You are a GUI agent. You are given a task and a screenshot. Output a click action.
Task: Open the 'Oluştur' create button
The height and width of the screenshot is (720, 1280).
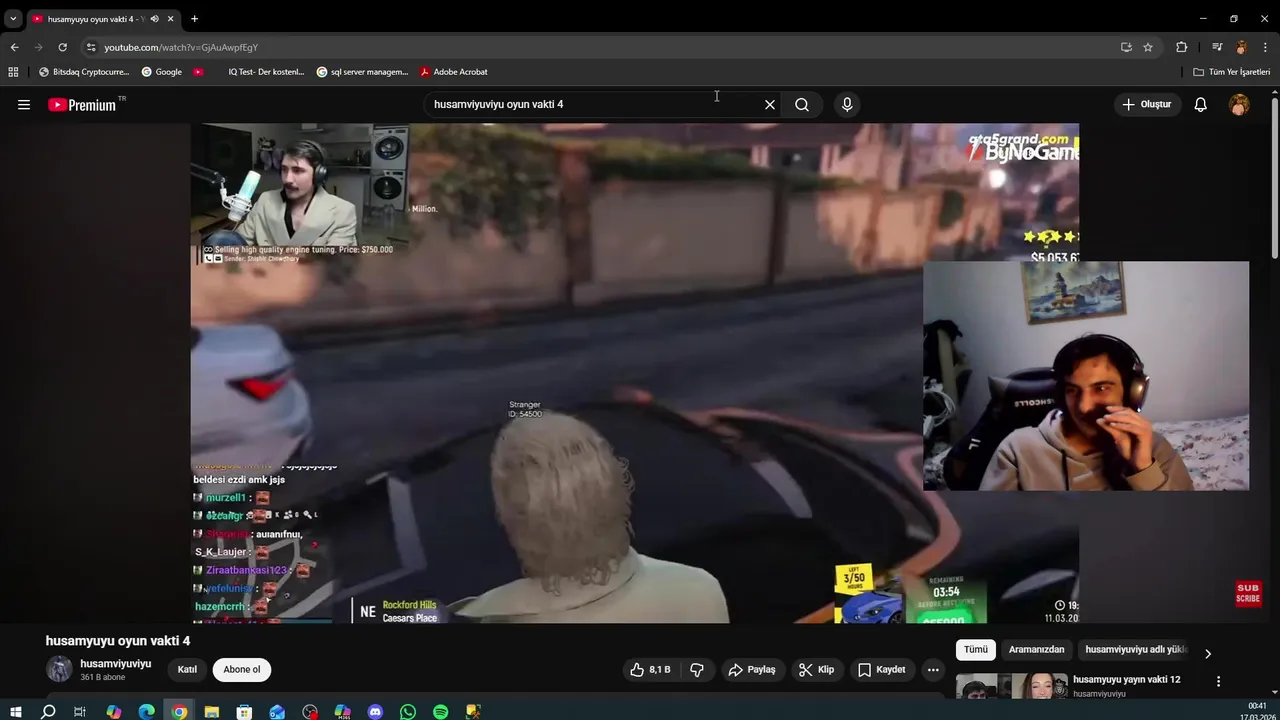tap(1147, 104)
